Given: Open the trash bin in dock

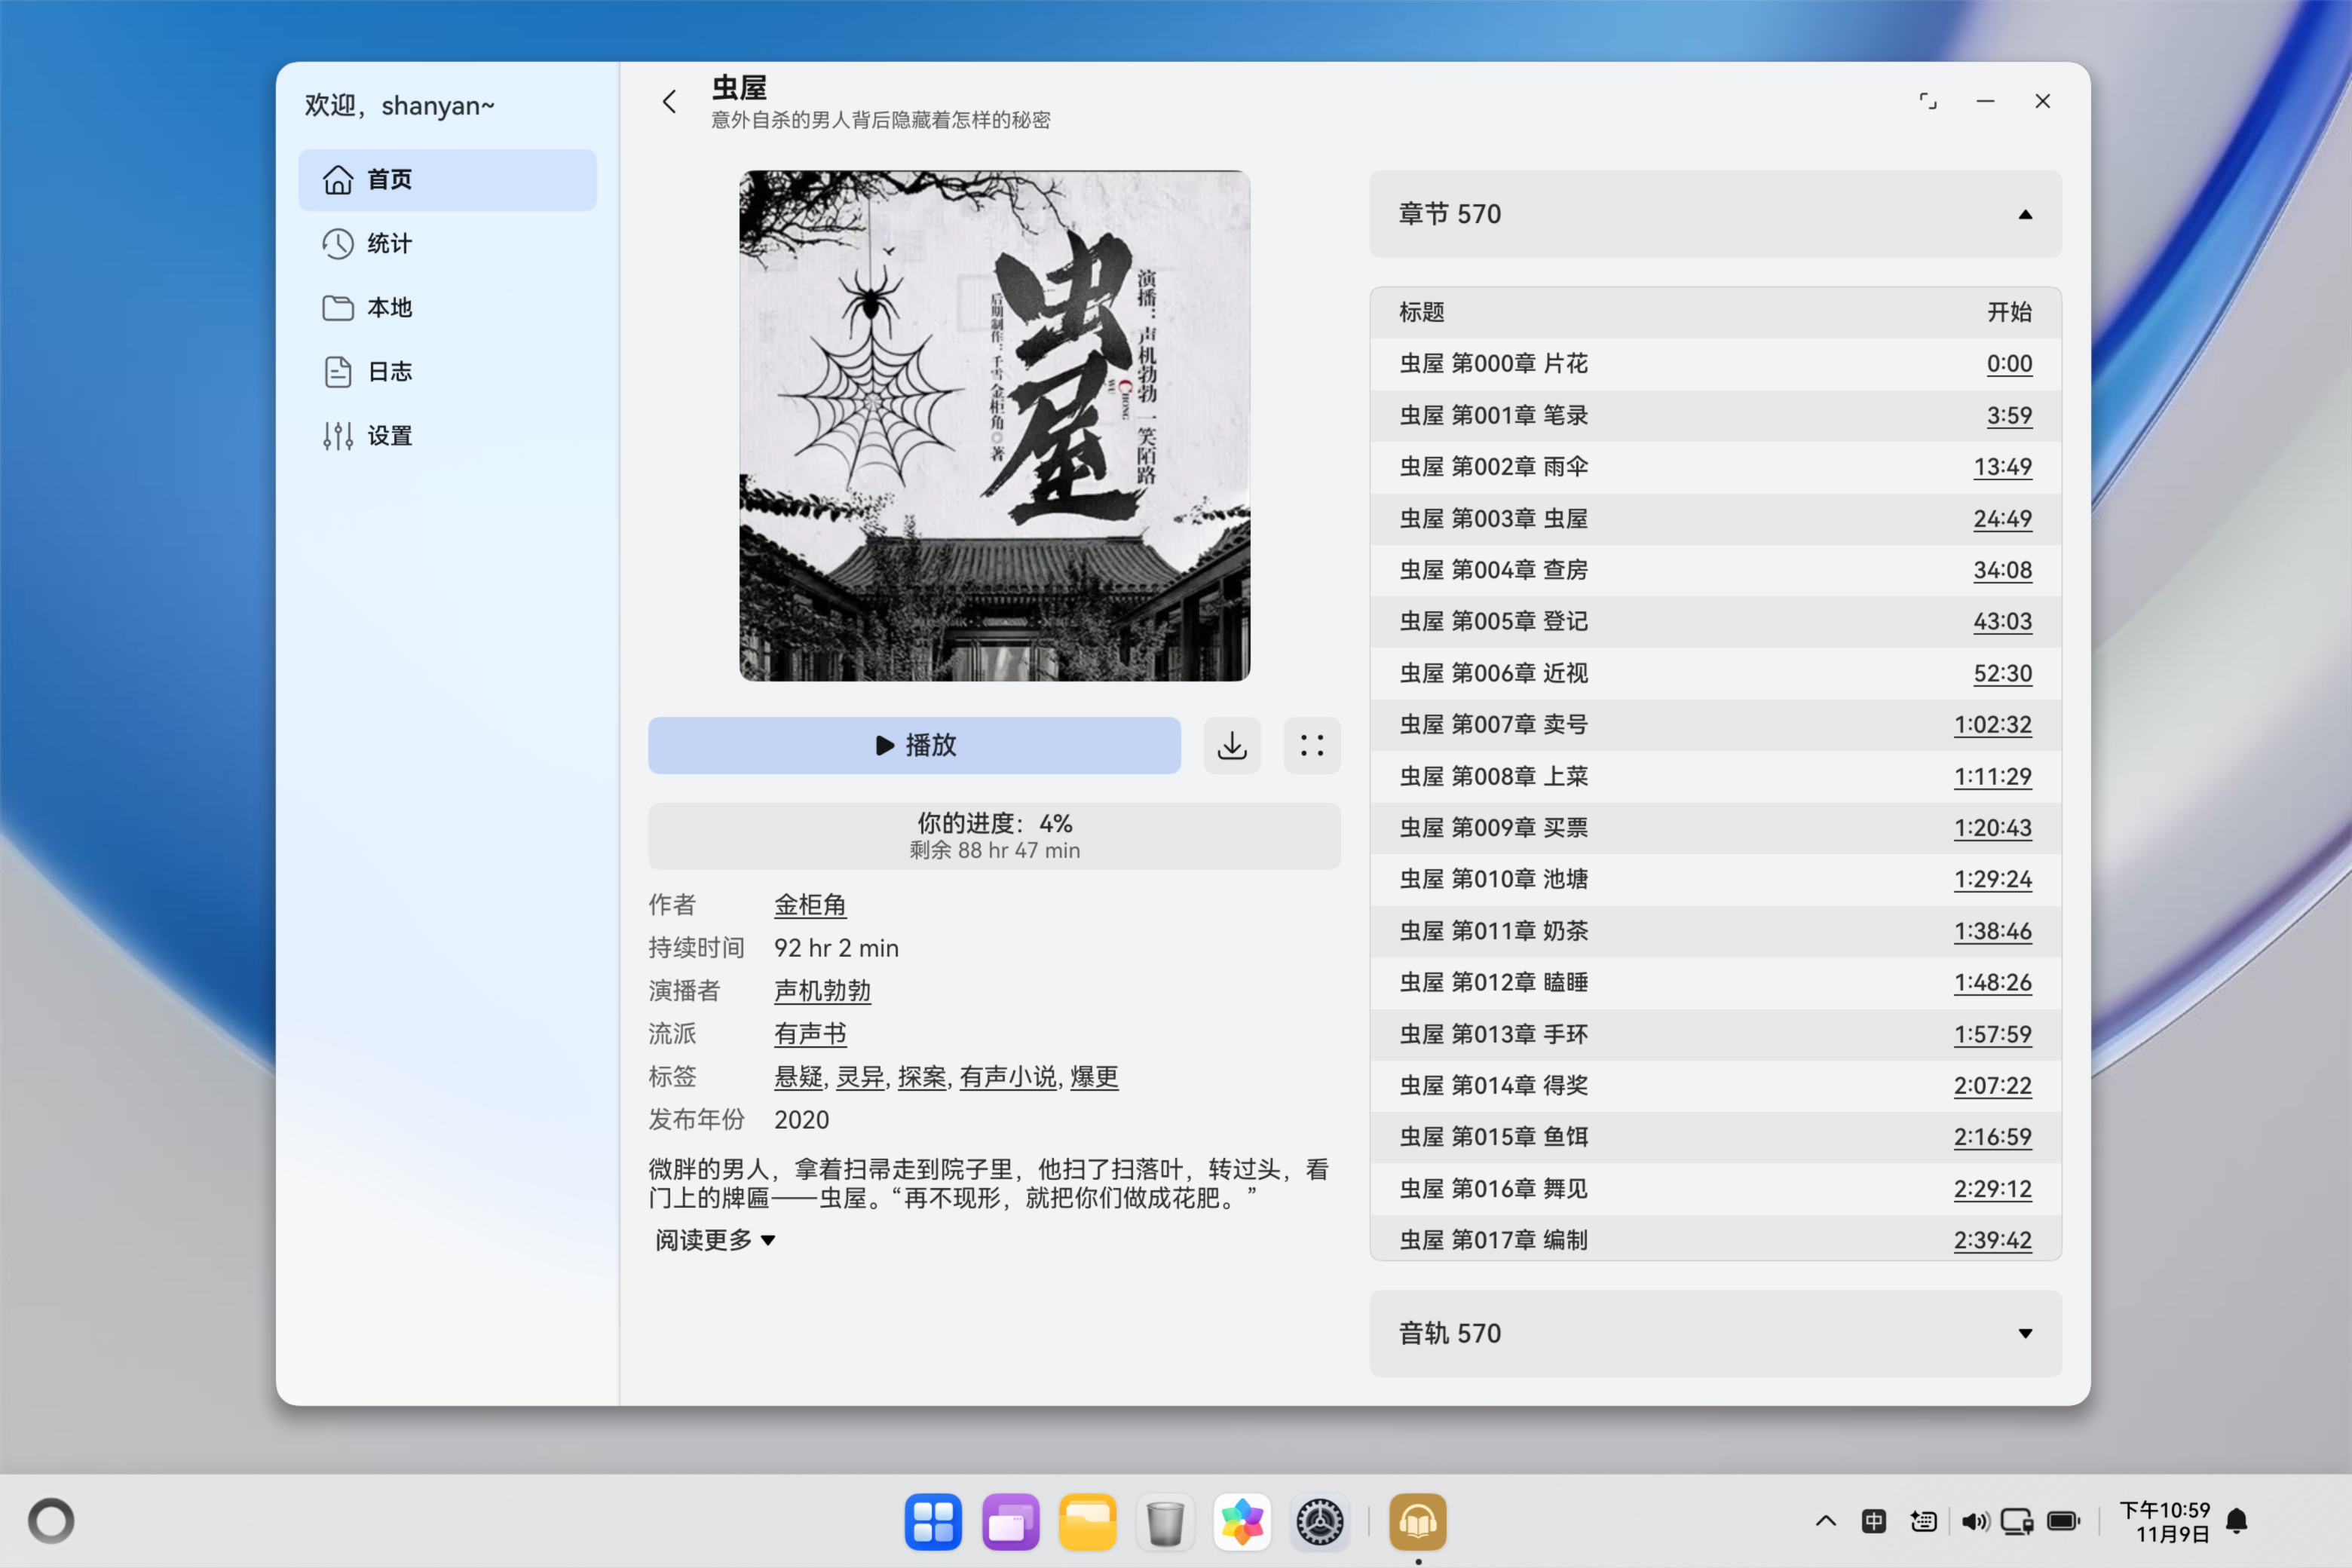Looking at the screenshot, I should (1165, 1522).
